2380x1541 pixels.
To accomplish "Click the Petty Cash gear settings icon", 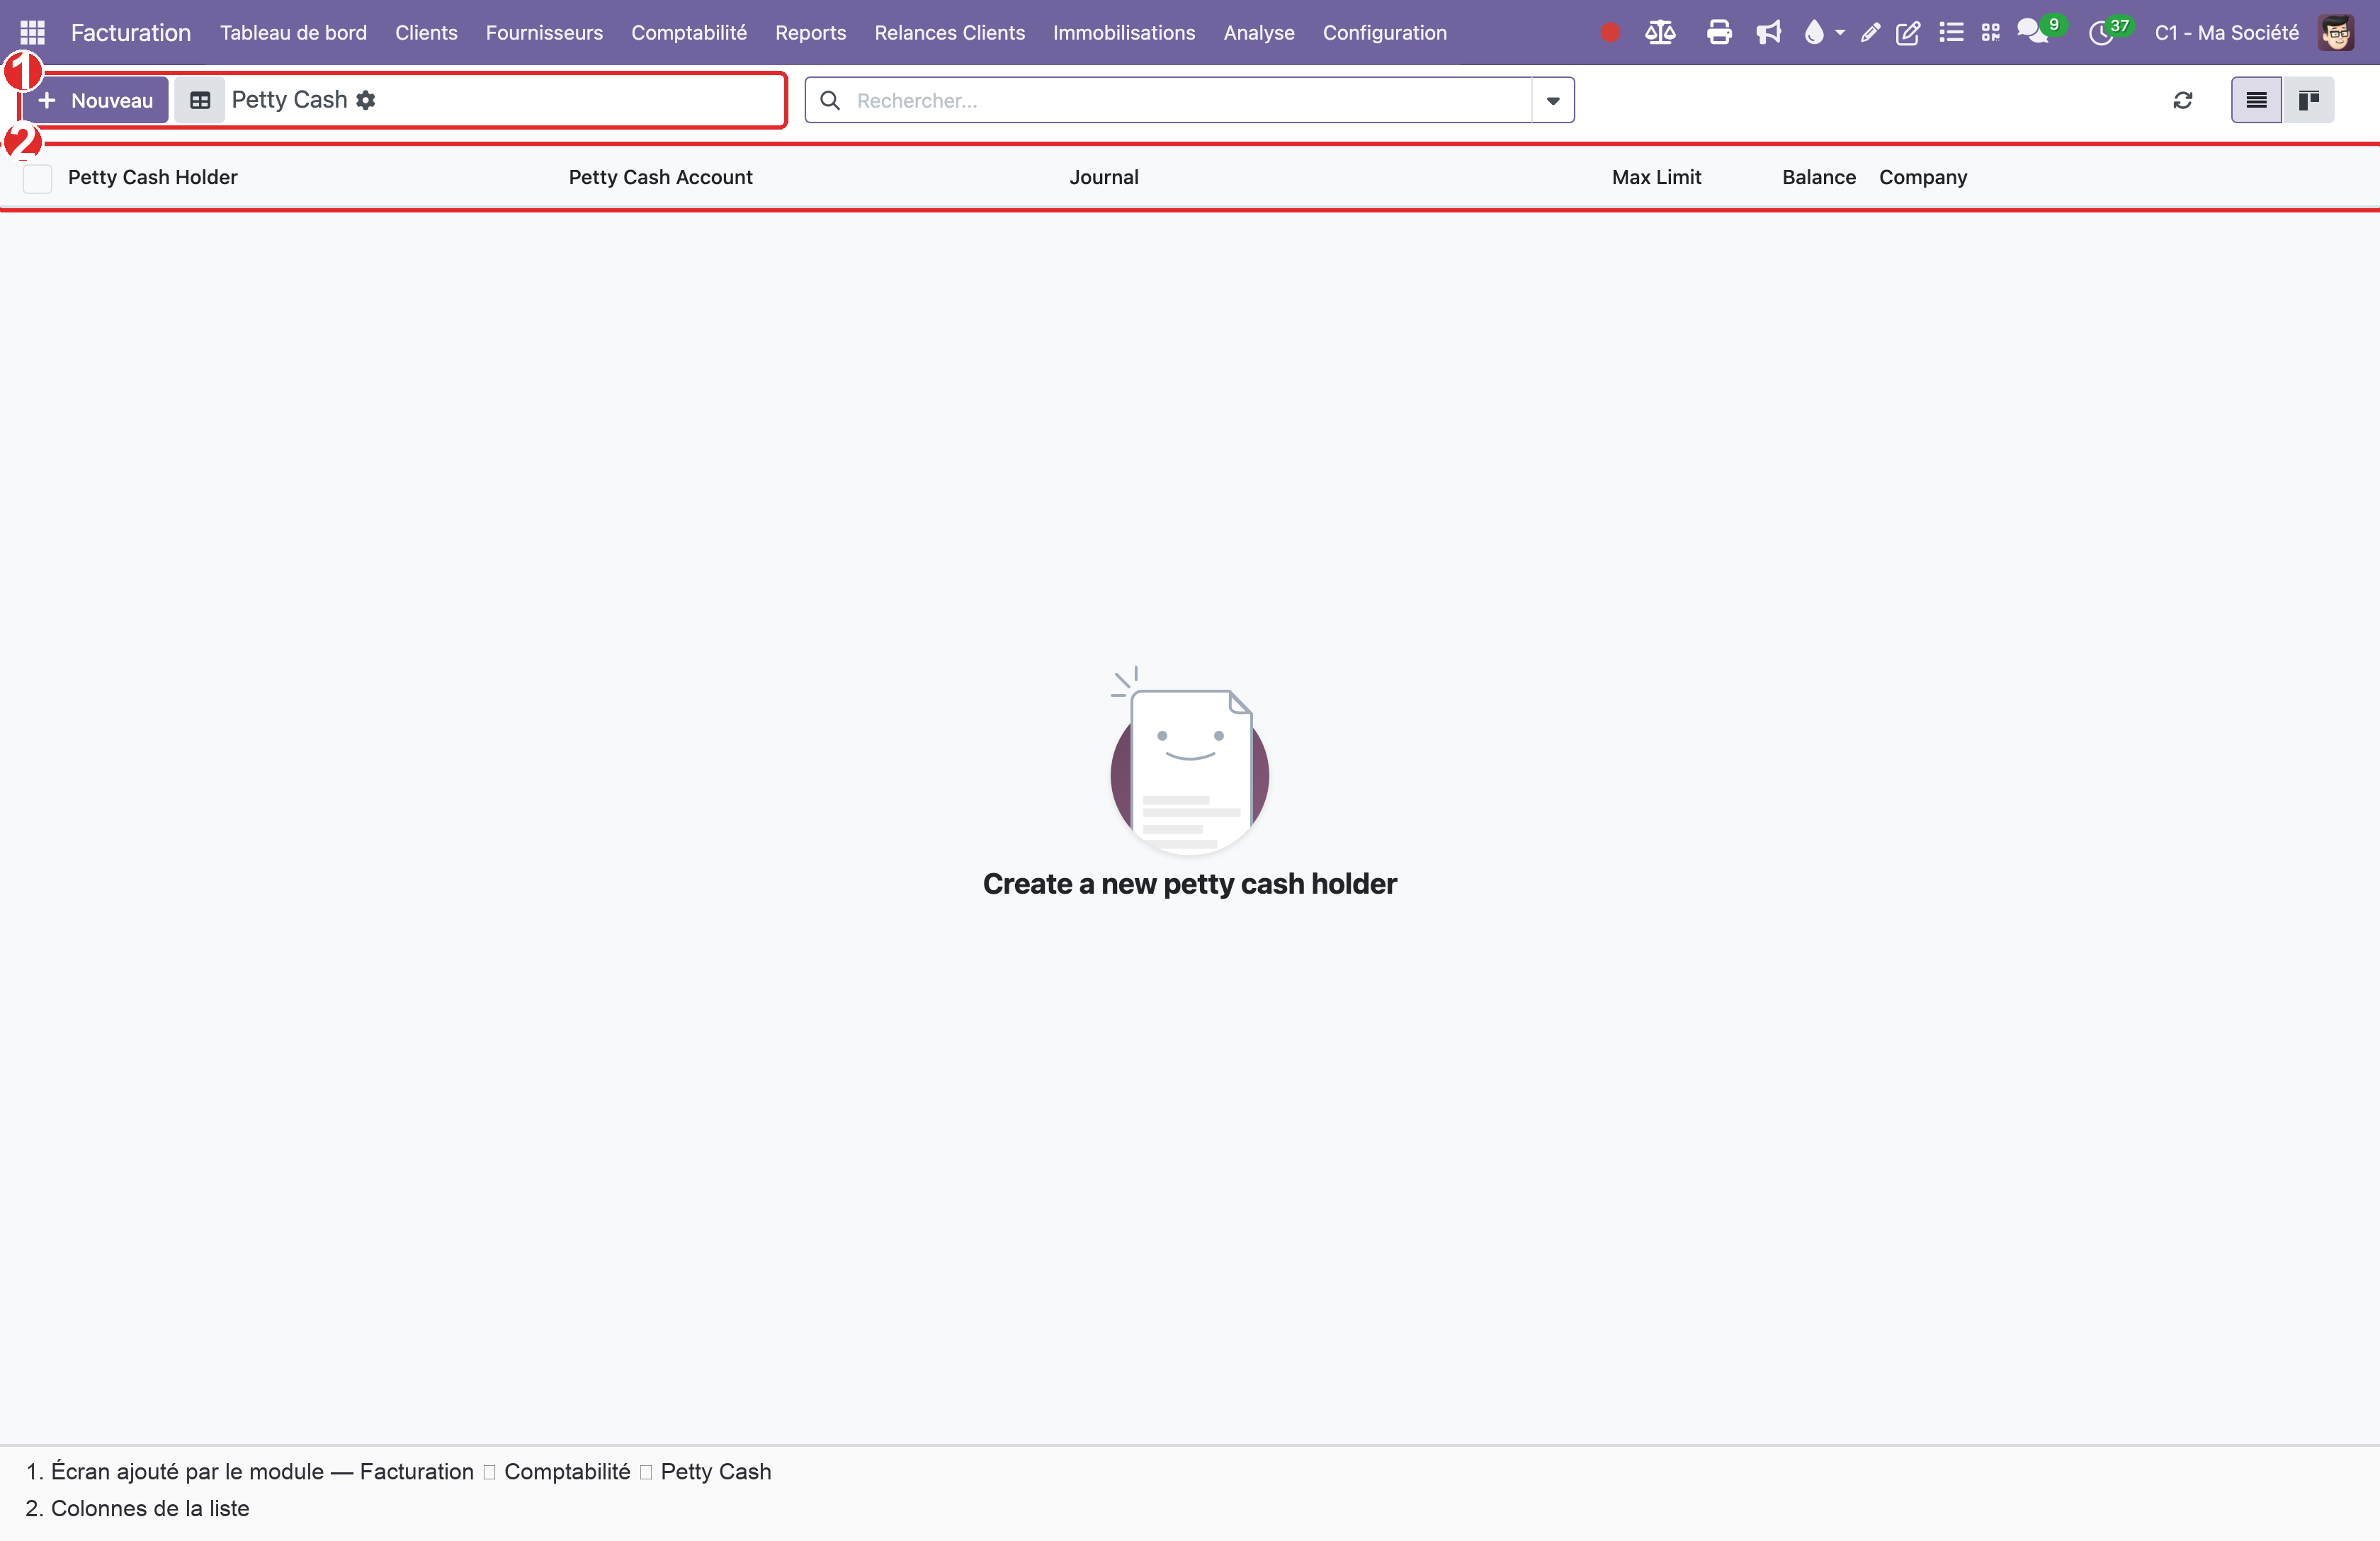I will (366, 100).
